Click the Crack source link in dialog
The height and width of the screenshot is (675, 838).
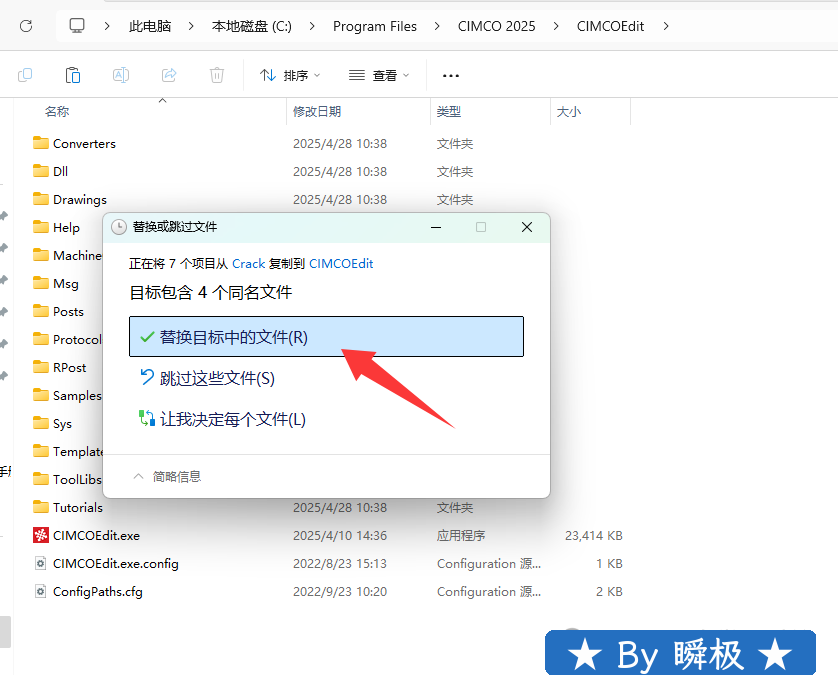249,263
